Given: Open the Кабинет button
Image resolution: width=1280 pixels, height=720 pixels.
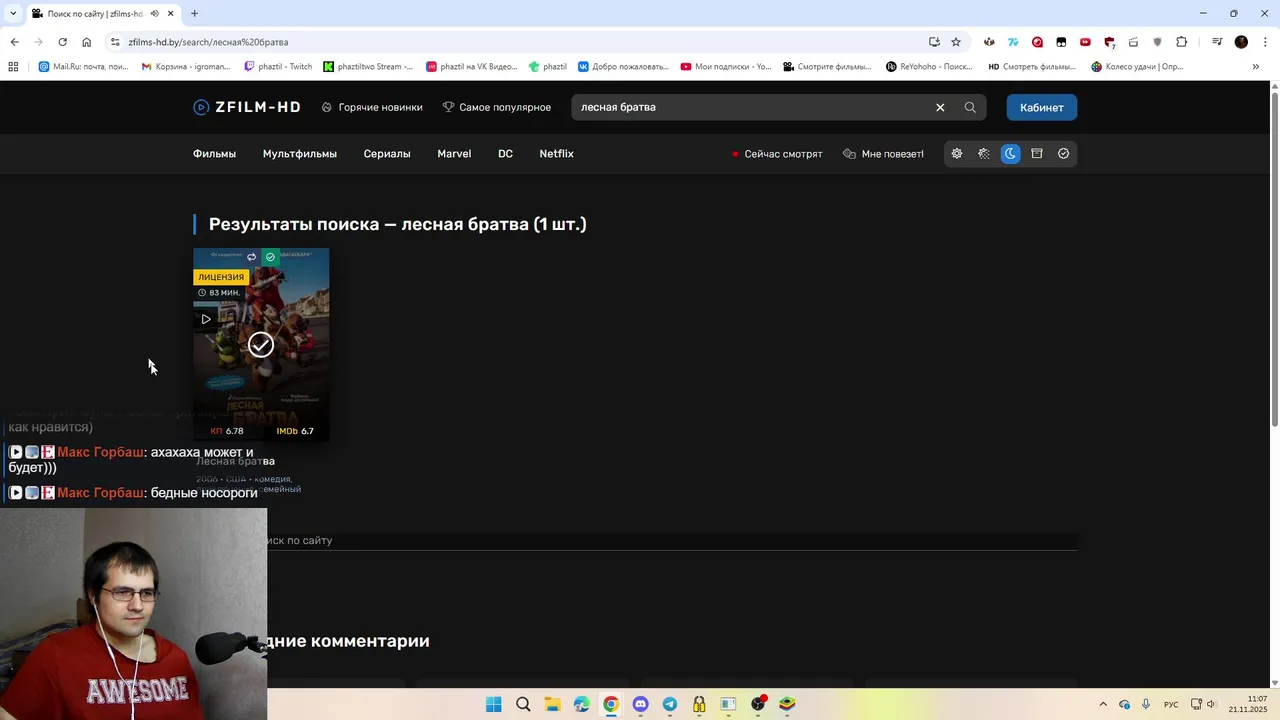Looking at the screenshot, I should click(1042, 107).
